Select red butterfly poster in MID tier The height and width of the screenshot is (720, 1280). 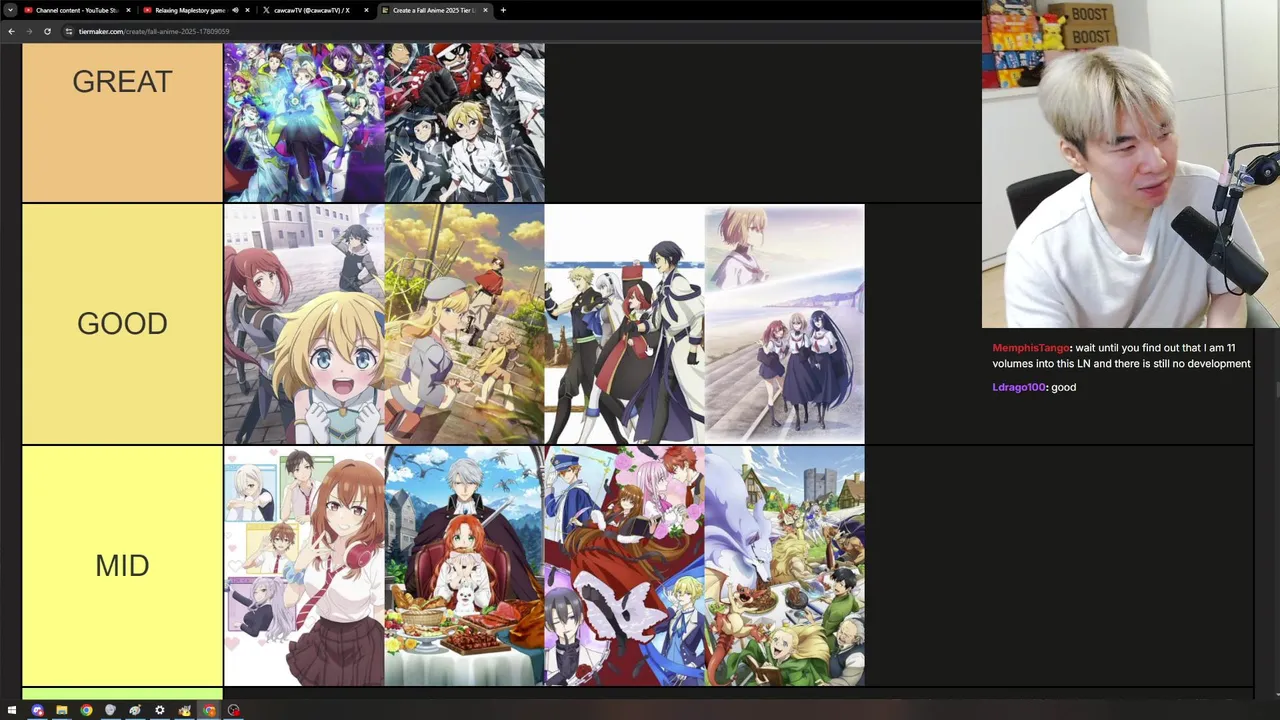(x=625, y=566)
